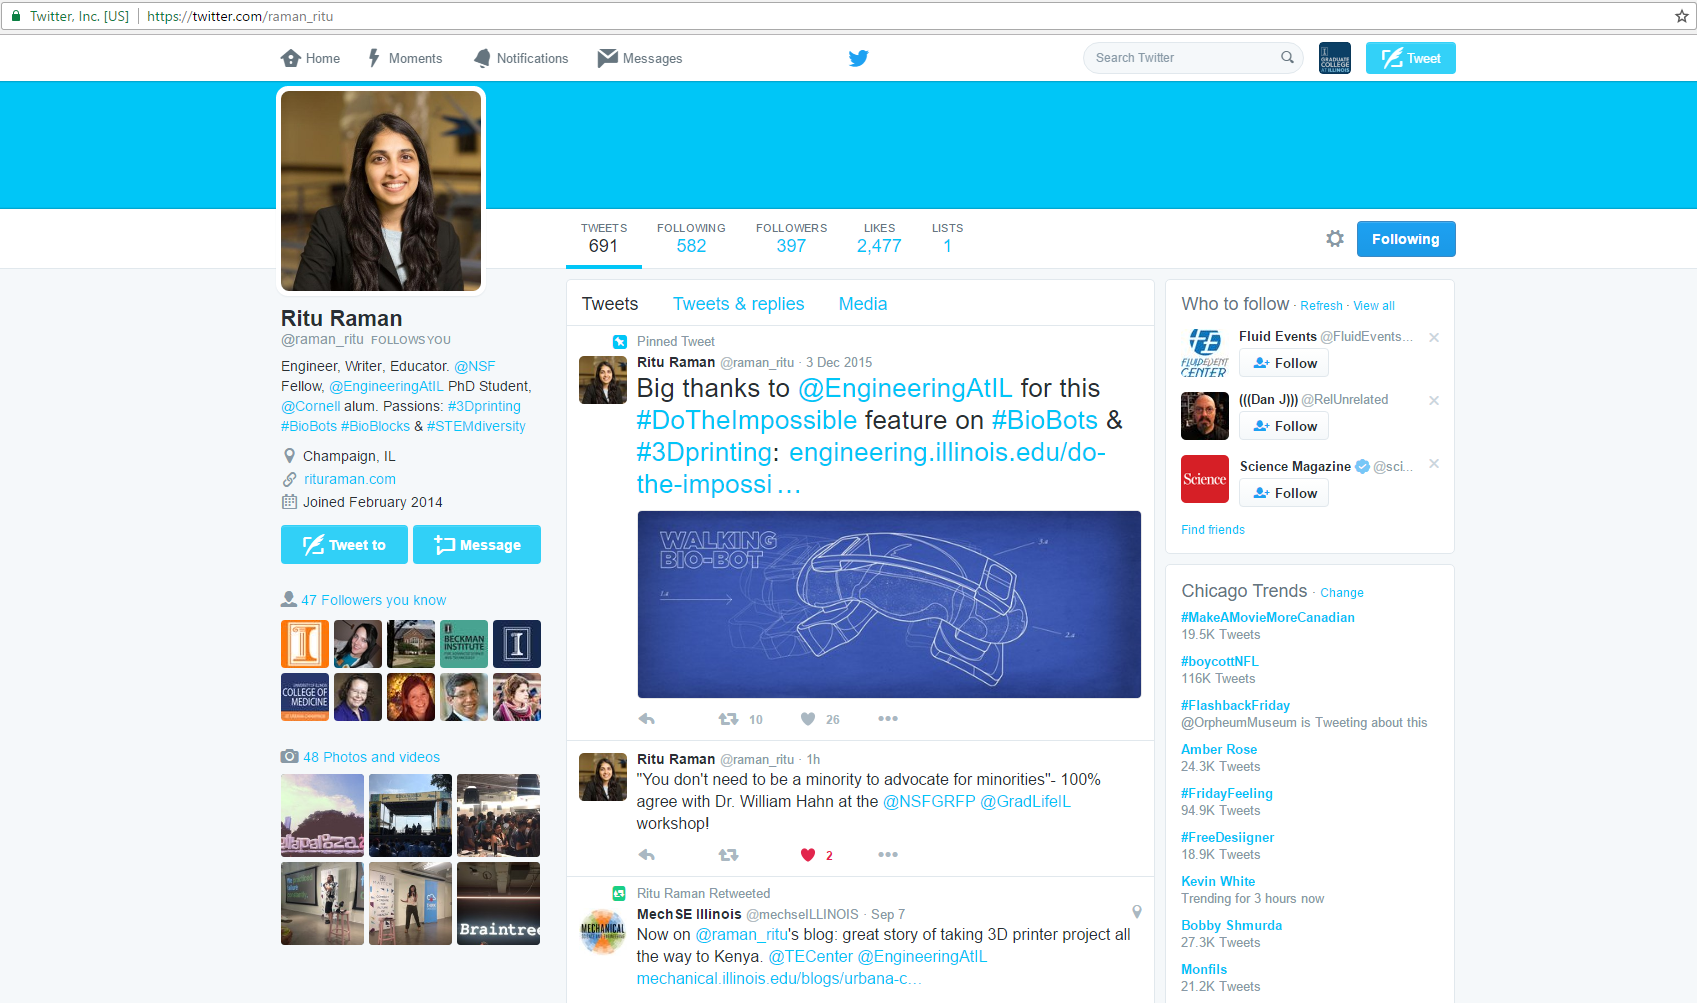Switch to the Media tab
This screenshot has height=1003, width=1697.
coord(863,304)
